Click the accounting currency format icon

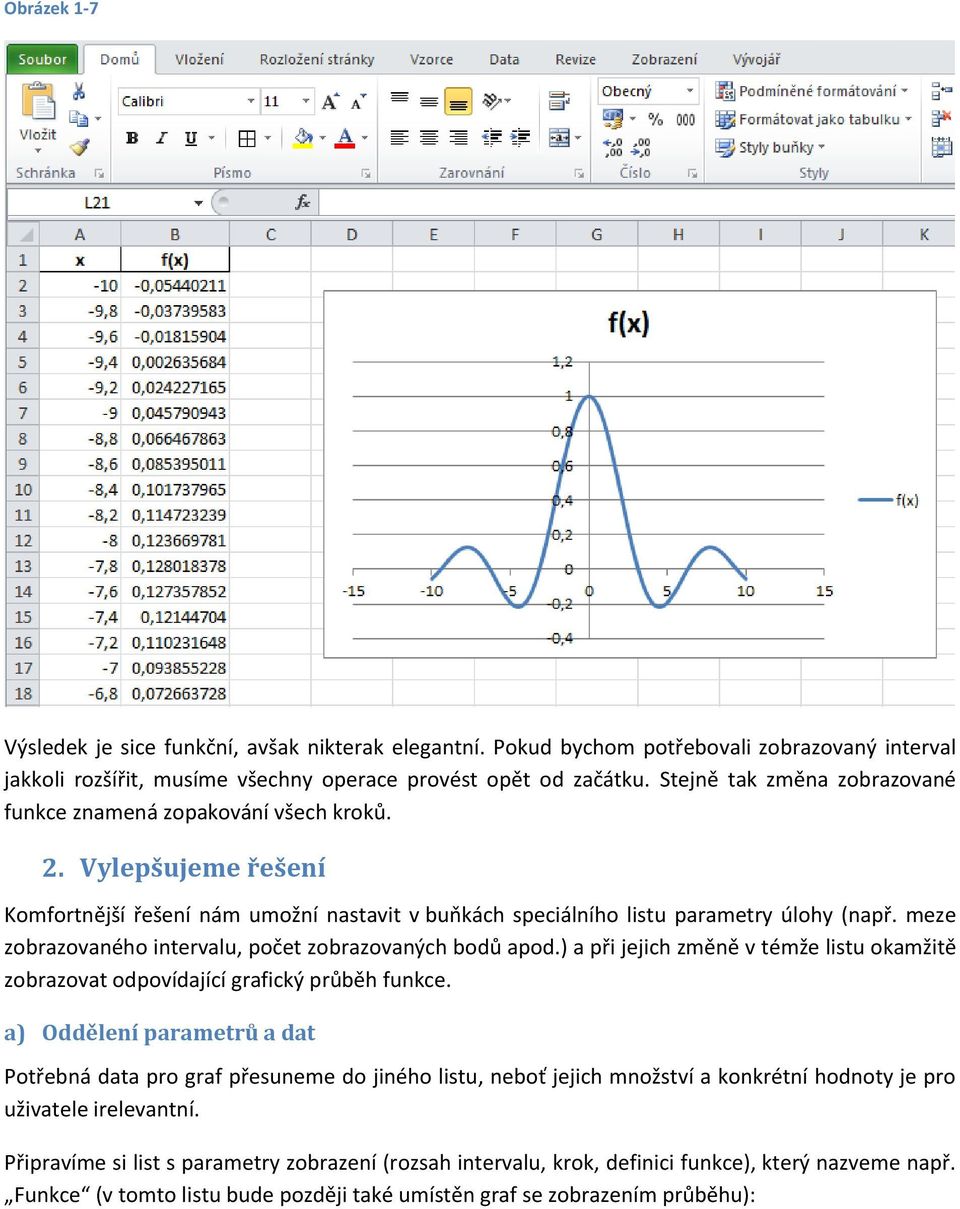[613, 119]
